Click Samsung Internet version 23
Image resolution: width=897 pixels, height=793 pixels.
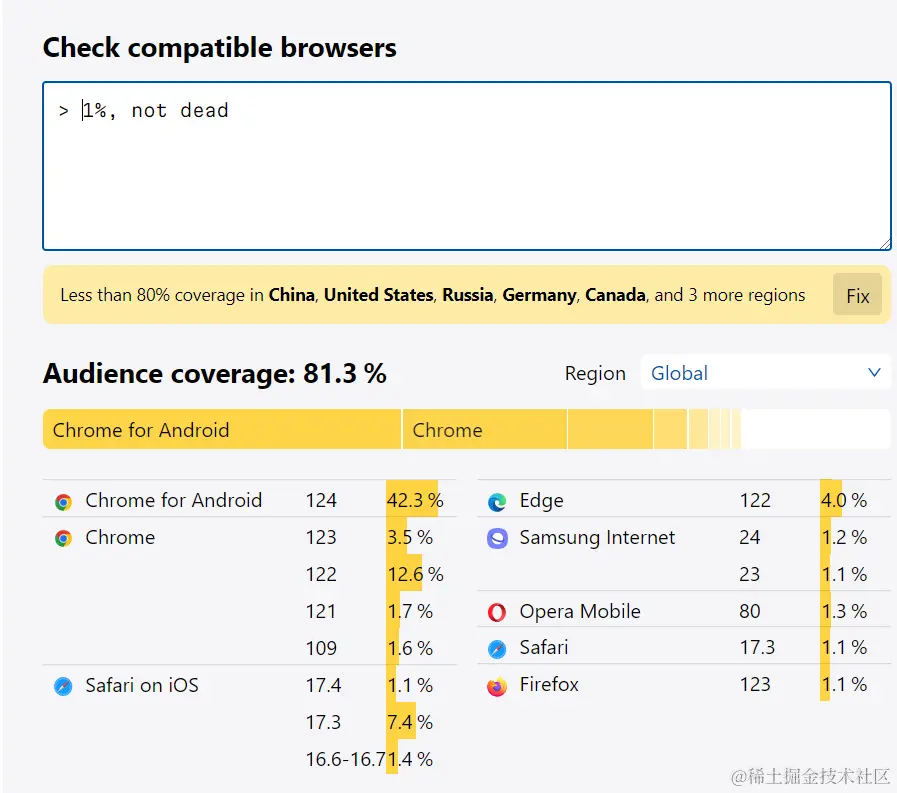point(749,574)
